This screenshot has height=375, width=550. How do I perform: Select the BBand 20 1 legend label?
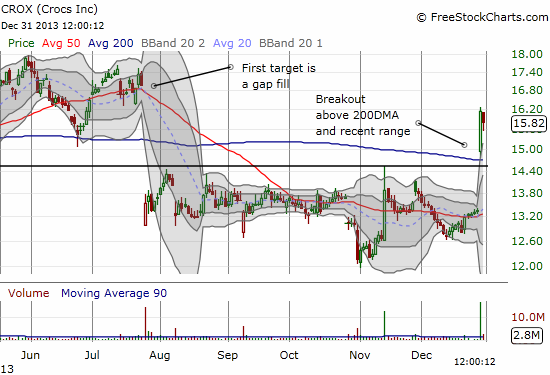tap(290, 43)
